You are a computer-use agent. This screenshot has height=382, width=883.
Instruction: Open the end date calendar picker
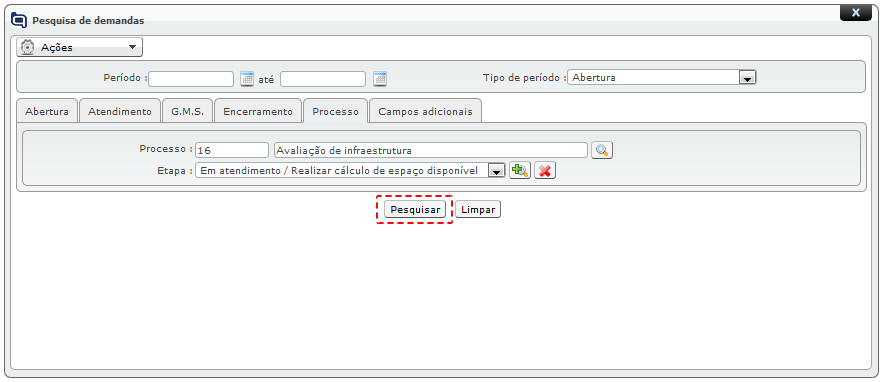pos(380,79)
